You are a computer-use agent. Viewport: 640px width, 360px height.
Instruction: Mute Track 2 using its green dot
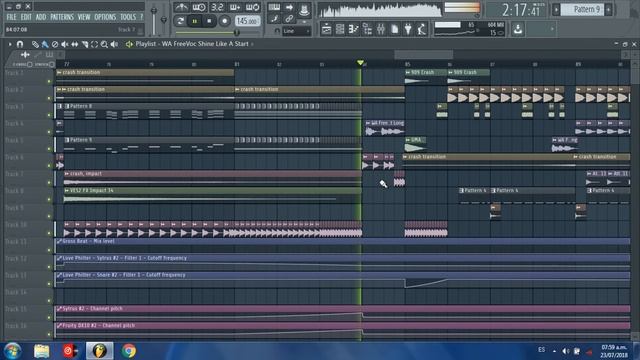tap(49, 98)
